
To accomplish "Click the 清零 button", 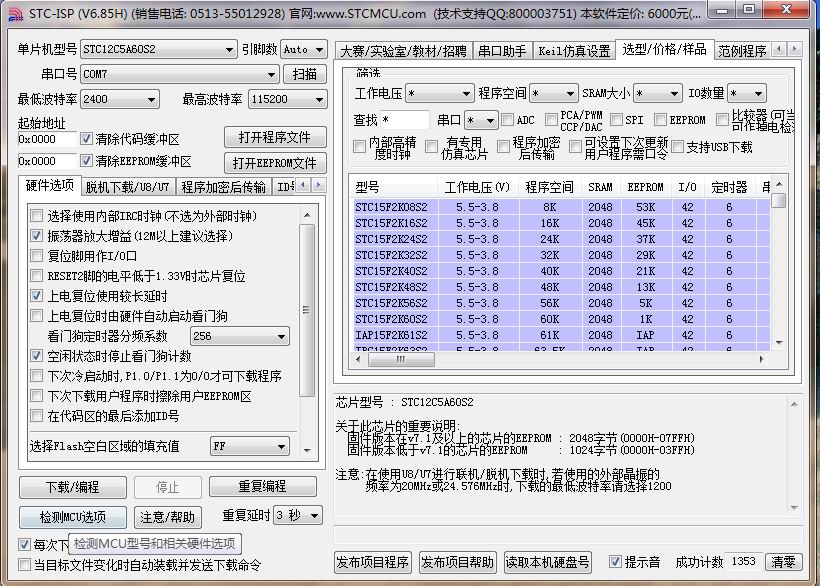I will [x=783, y=562].
